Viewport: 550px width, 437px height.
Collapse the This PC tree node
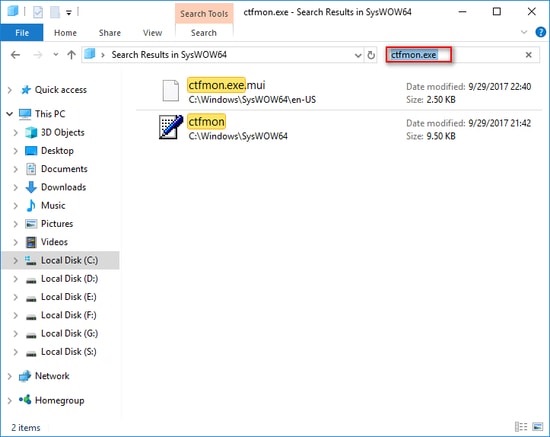tap(9, 114)
